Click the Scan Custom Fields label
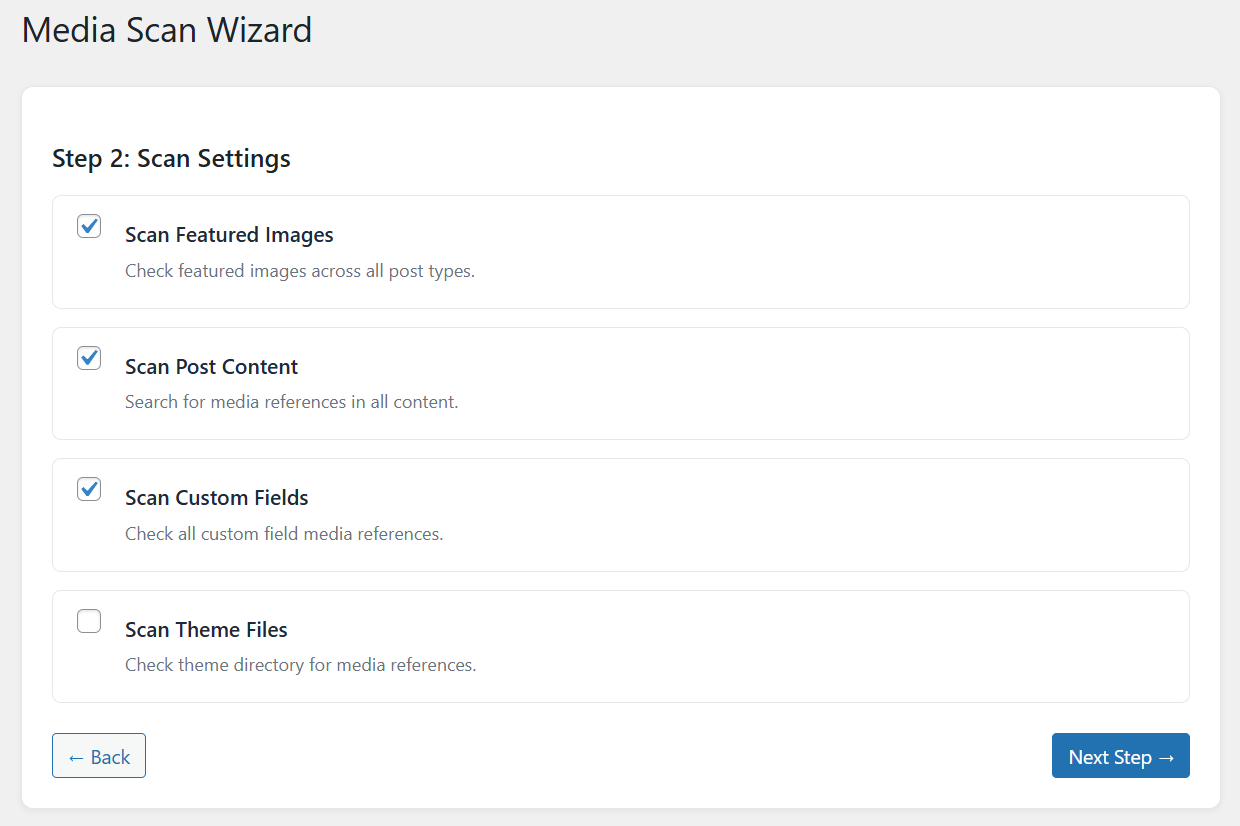Screen dimensions: 1240x826 pyautogui.click(x=216, y=498)
